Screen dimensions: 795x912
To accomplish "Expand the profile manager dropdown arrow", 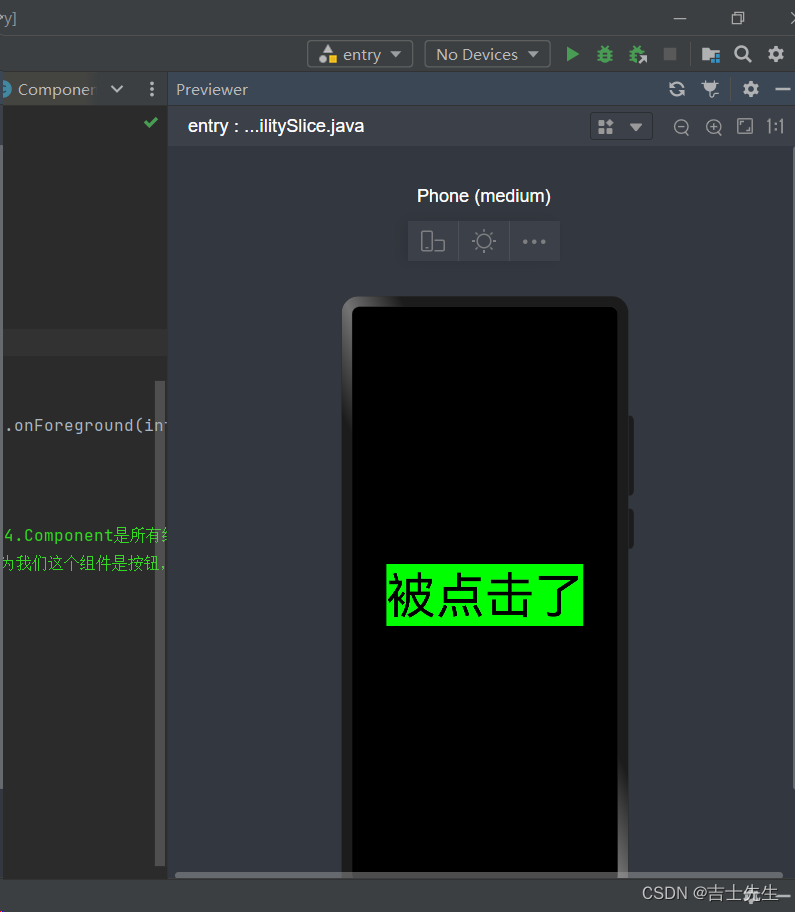I will [636, 127].
